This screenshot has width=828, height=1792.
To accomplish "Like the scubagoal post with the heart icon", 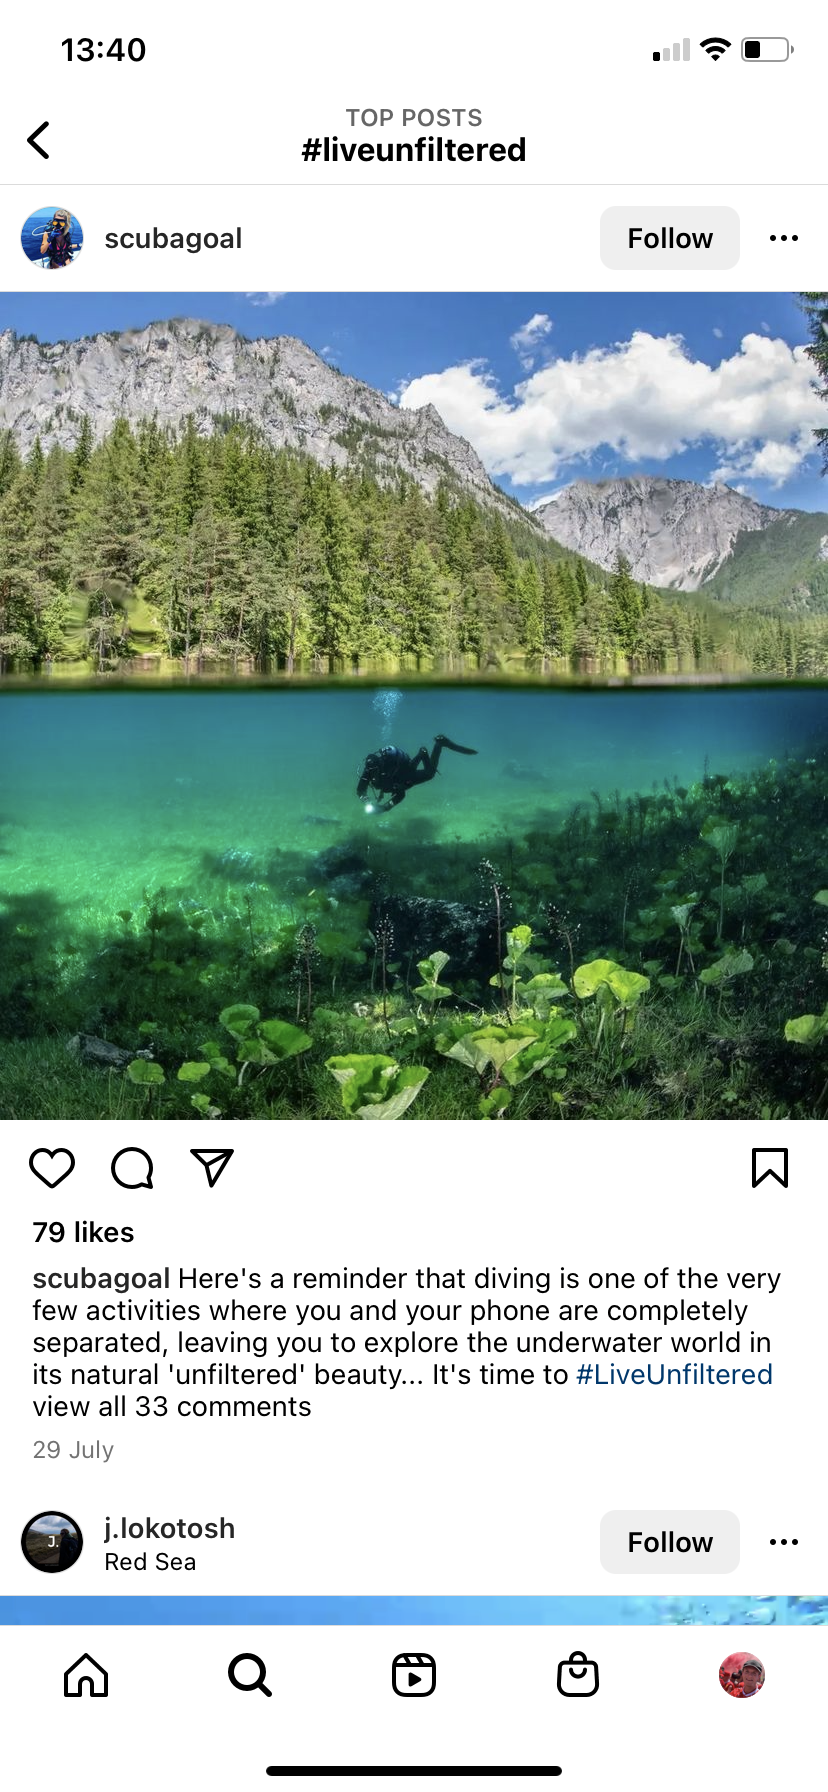I will tap(52, 1168).
